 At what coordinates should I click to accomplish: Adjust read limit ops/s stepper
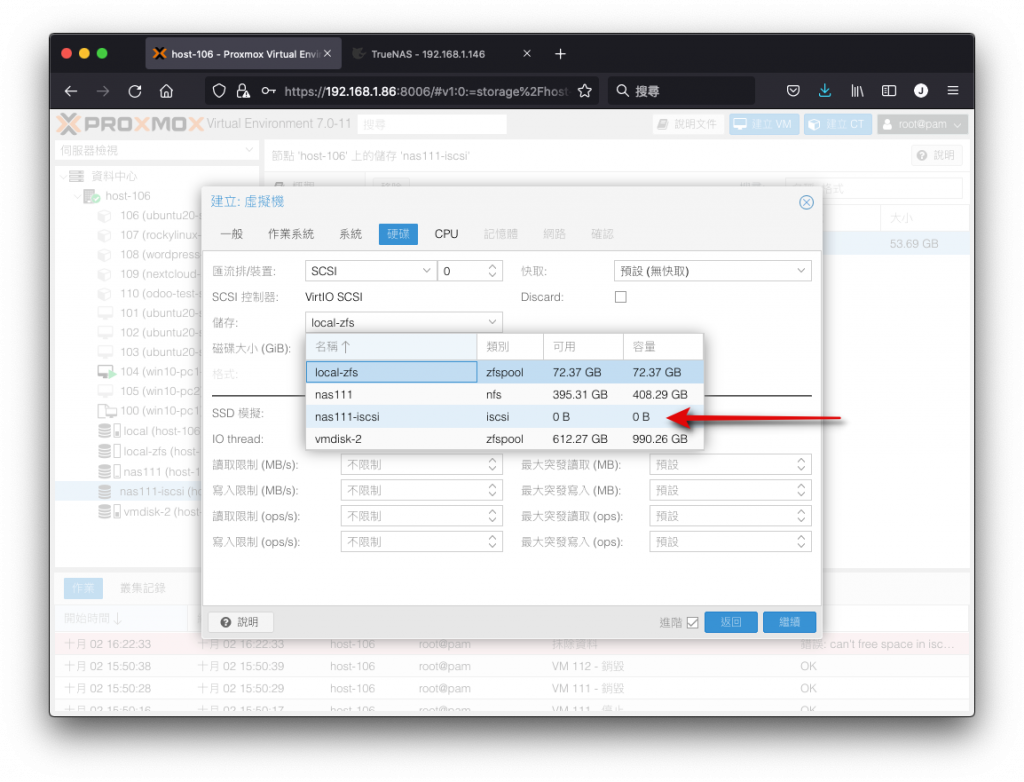point(492,516)
